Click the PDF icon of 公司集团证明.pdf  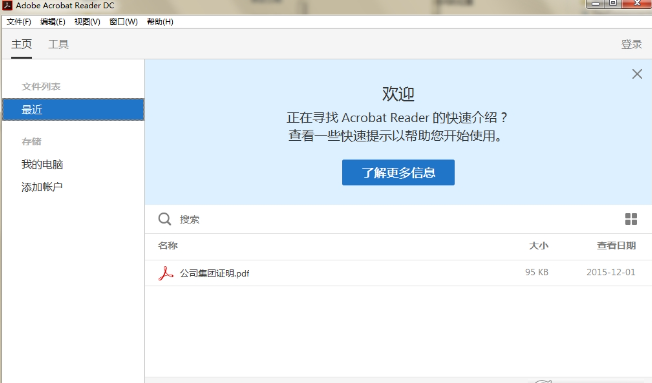[x=165, y=273]
